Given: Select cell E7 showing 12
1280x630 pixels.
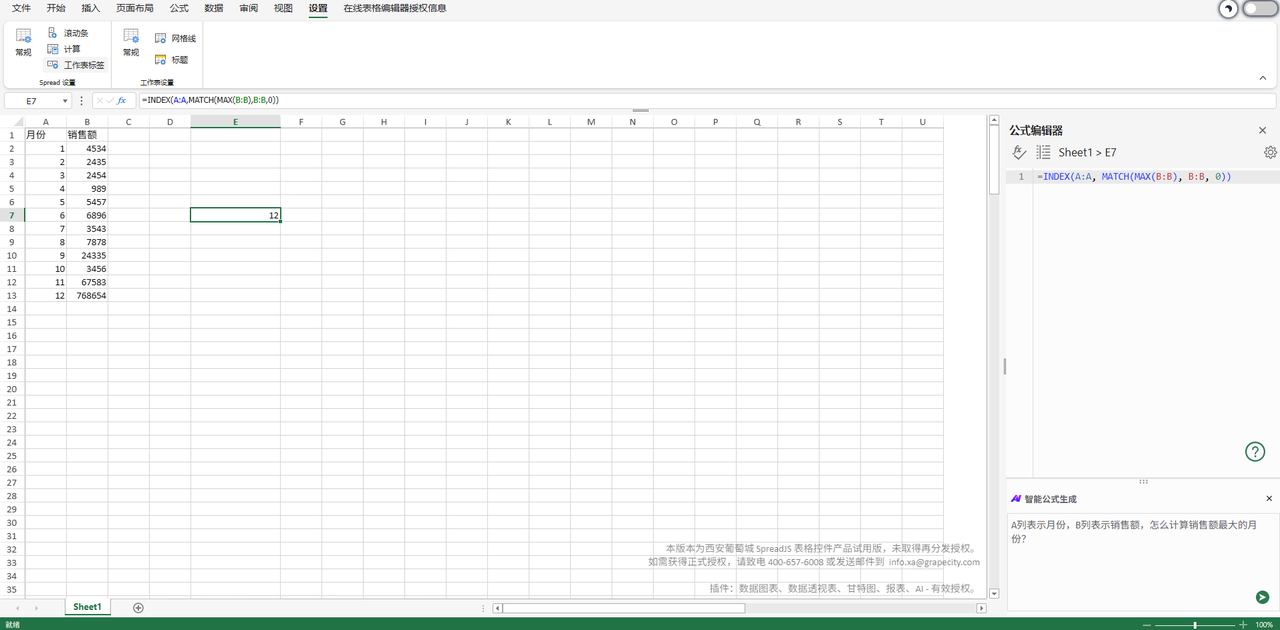Looking at the screenshot, I should [235, 215].
